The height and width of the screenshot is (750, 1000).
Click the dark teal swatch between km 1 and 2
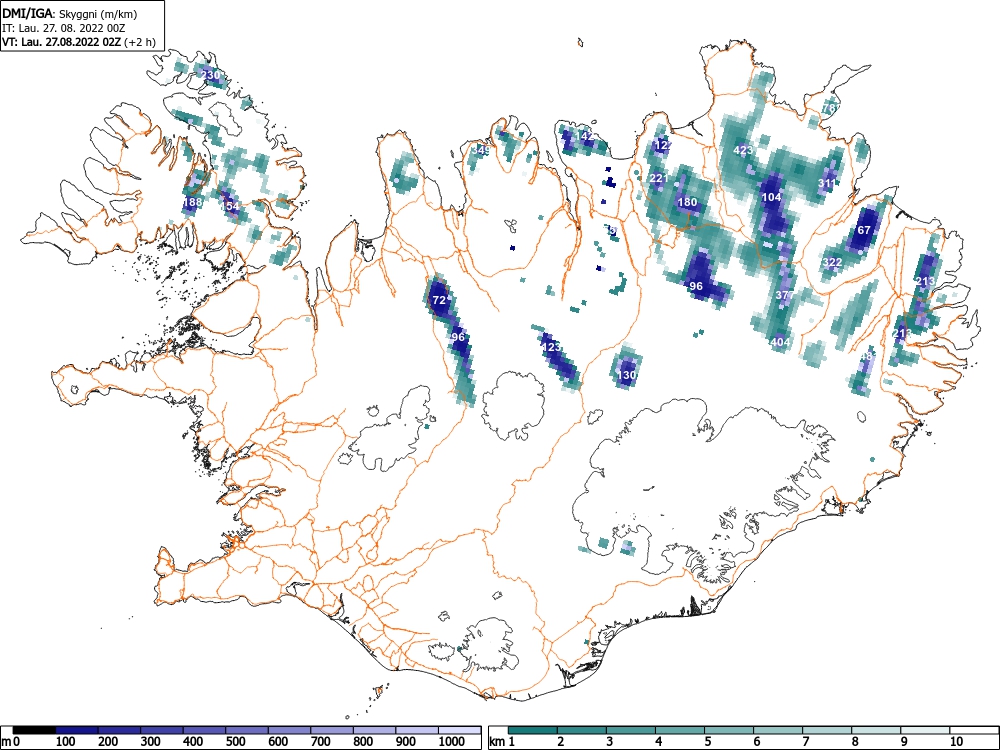coord(533,730)
